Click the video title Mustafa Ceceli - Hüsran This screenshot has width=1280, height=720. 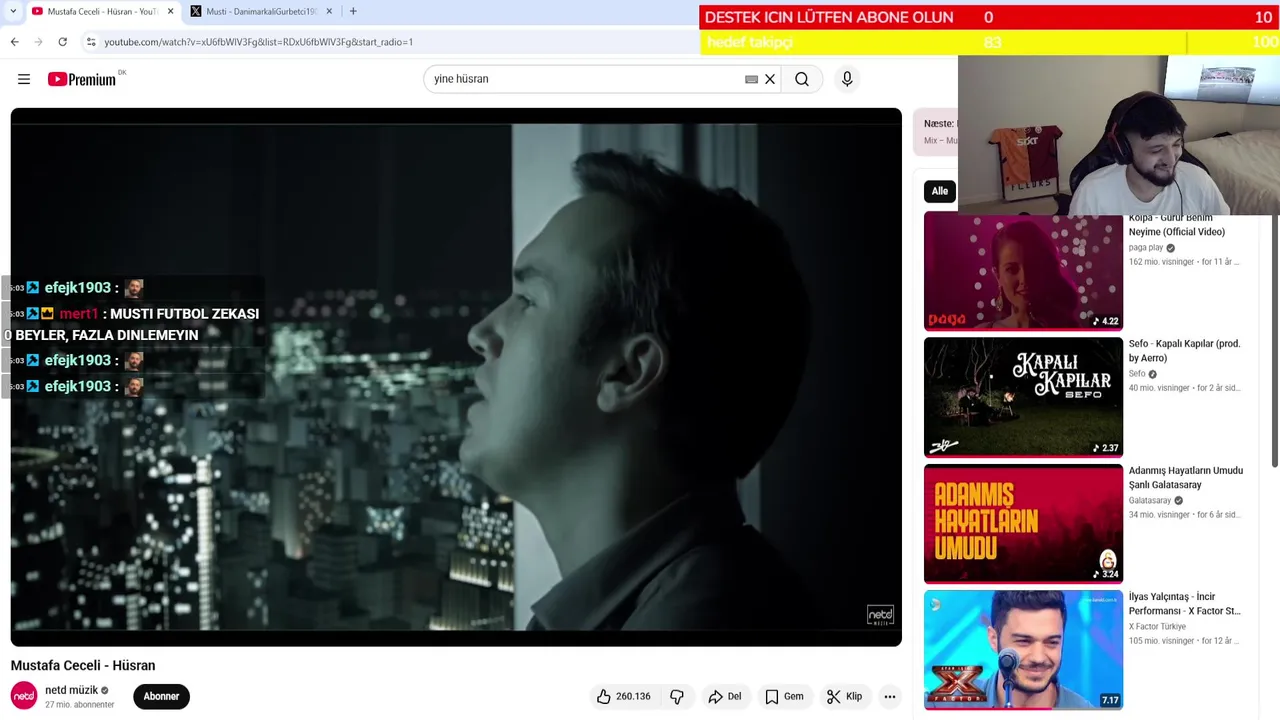[x=83, y=665]
